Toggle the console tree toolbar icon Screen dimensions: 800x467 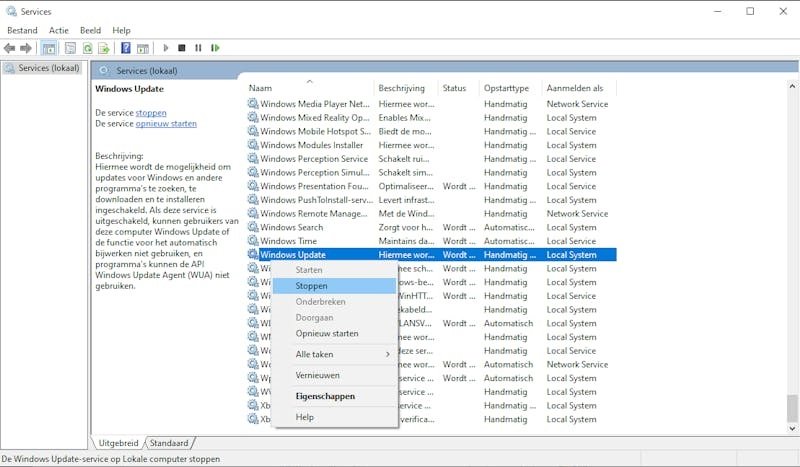(x=49, y=48)
